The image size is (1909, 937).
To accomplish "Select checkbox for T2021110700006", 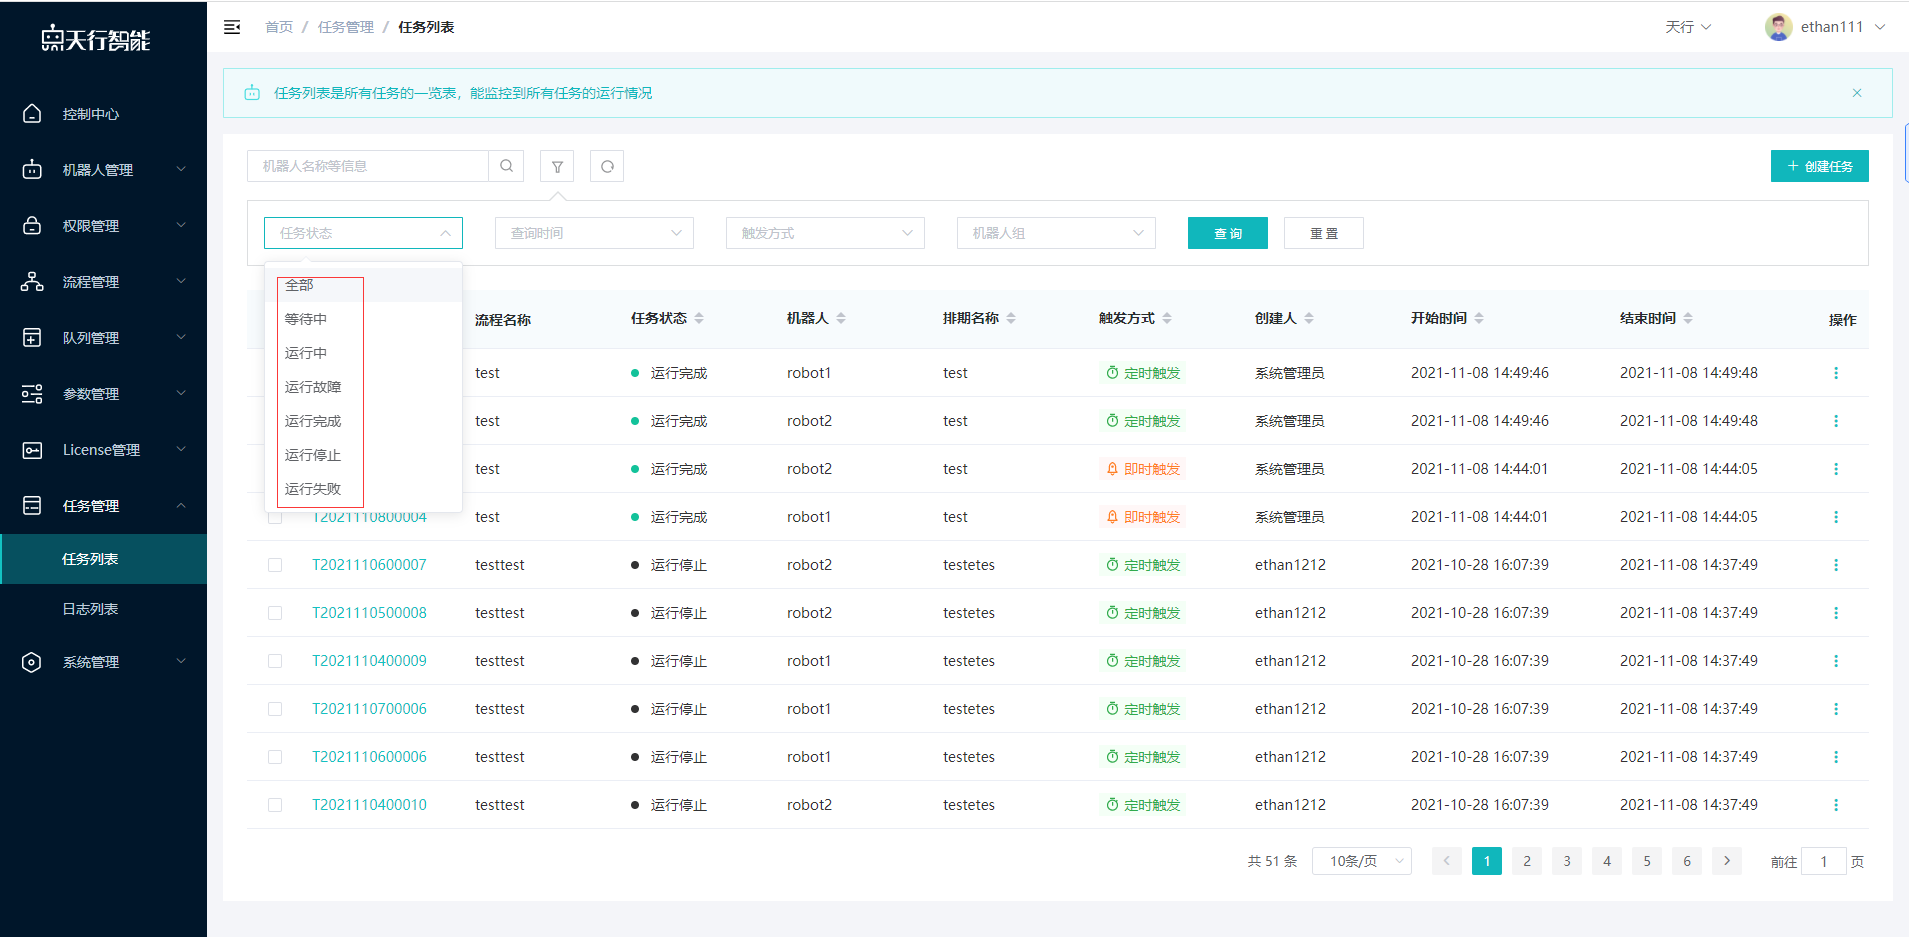I will pos(275,709).
